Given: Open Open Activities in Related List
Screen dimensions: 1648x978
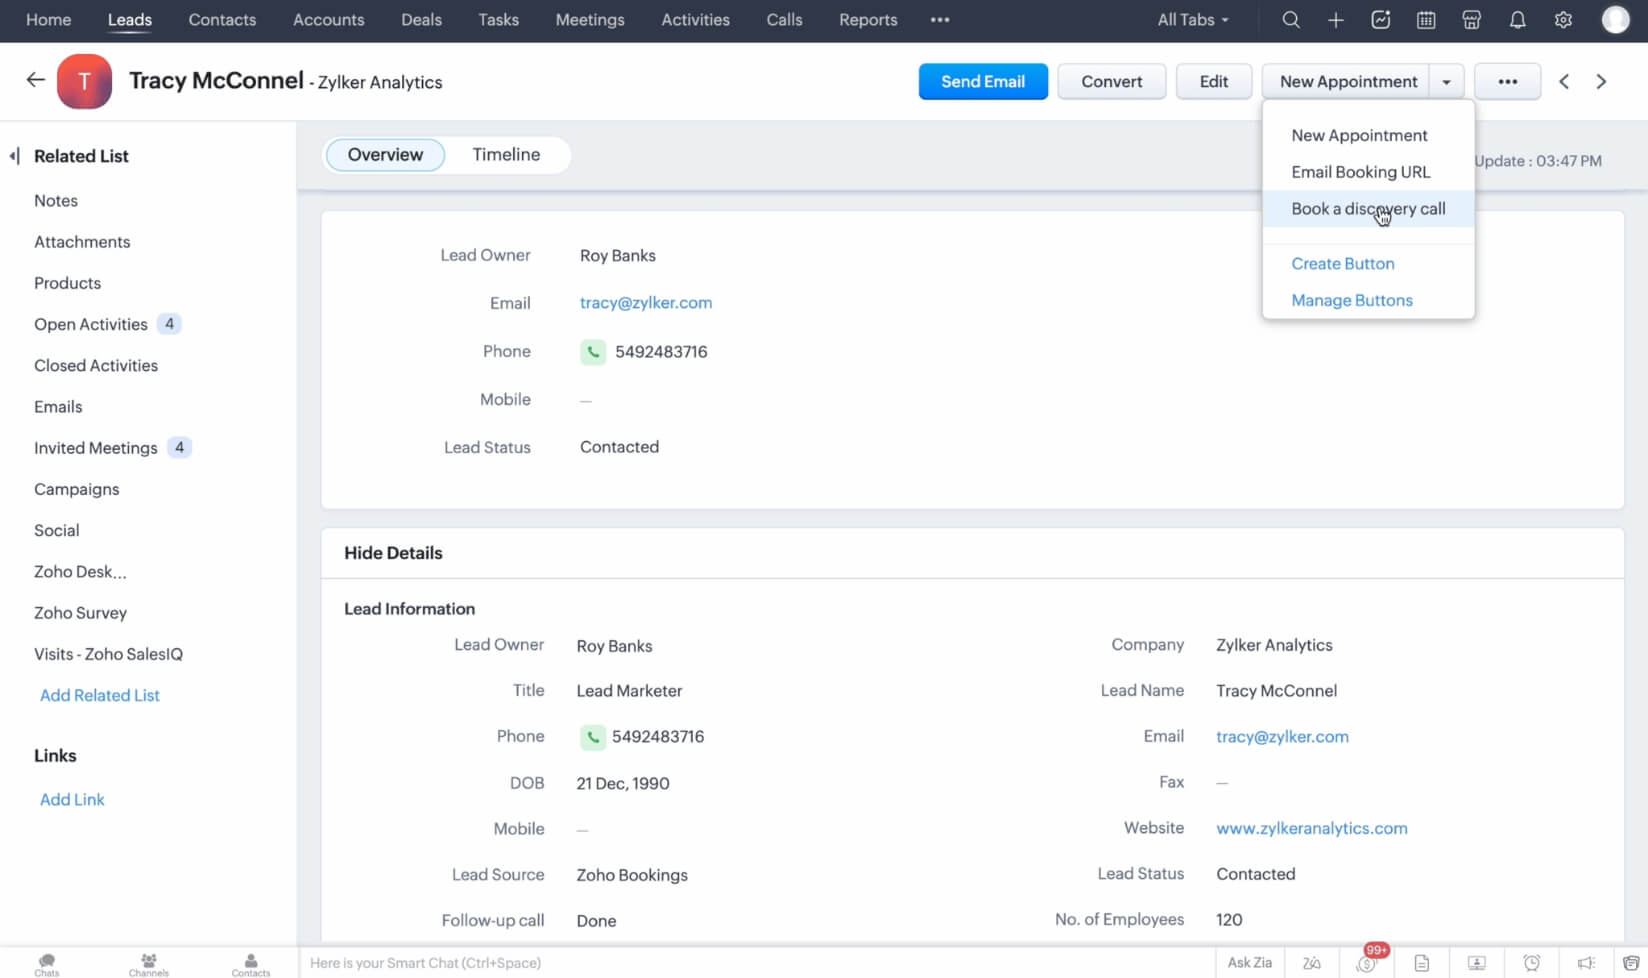Looking at the screenshot, I should [x=91, y=325].
